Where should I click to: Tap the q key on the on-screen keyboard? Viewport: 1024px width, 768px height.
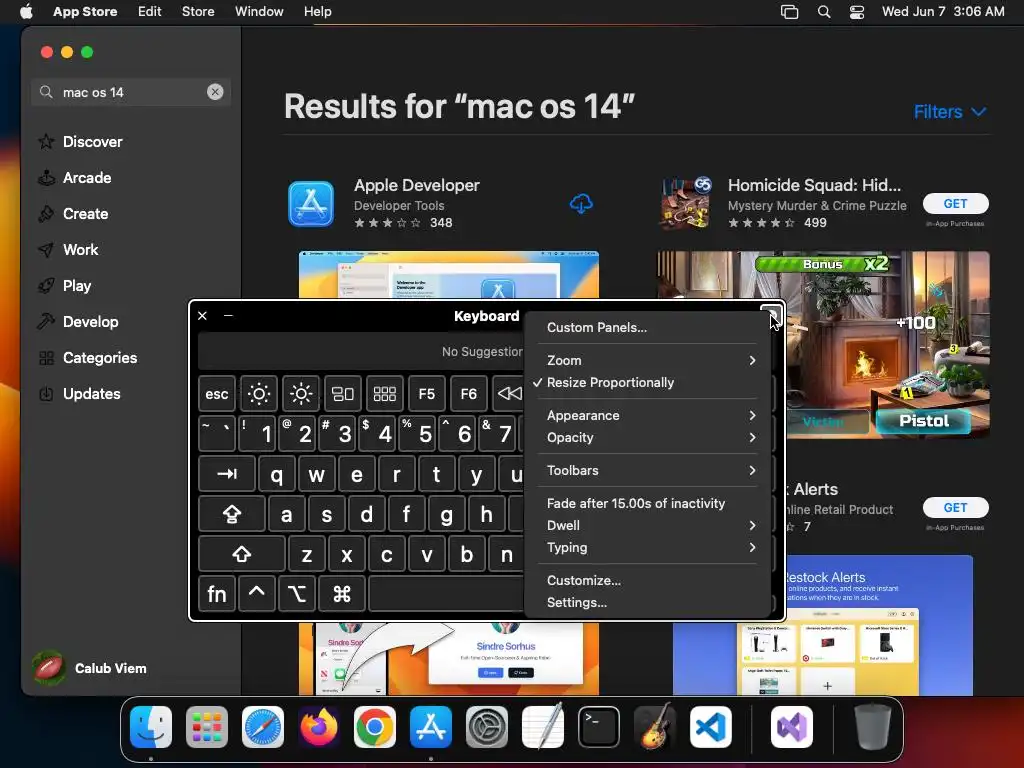pos(277,474)
